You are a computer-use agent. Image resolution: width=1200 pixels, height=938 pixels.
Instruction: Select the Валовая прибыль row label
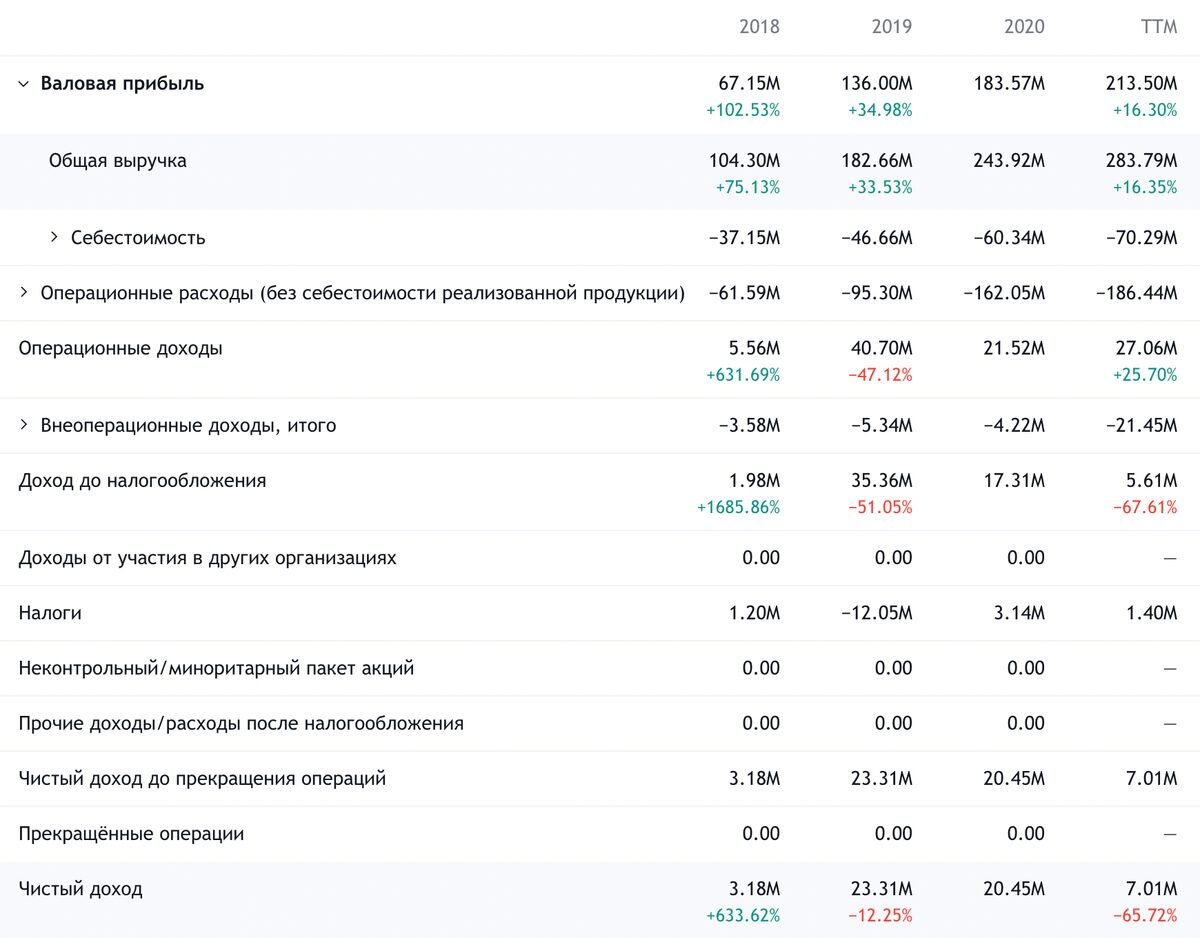[x=122, y=84]
